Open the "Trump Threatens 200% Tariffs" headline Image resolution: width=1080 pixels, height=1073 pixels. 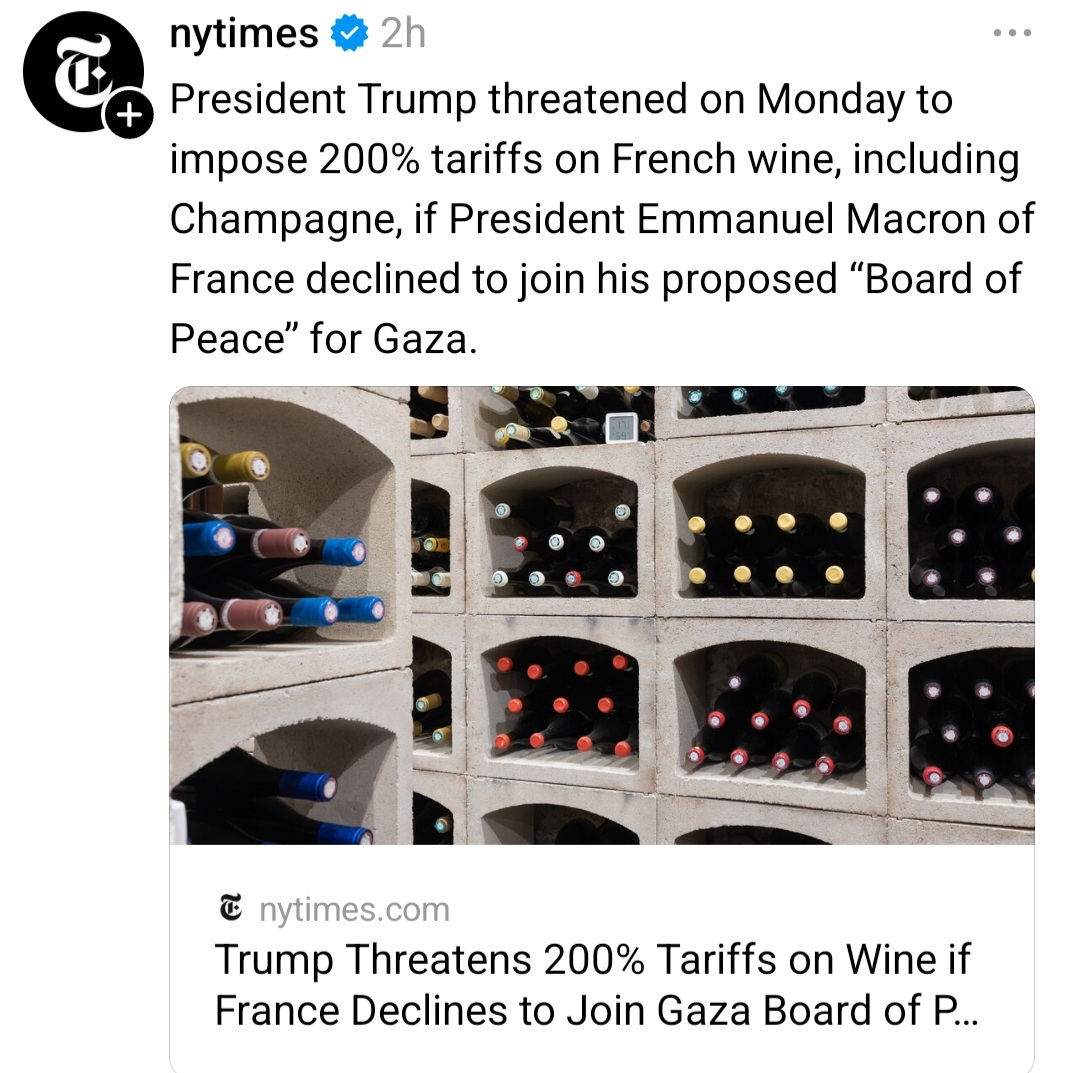(x=592, y=985)
